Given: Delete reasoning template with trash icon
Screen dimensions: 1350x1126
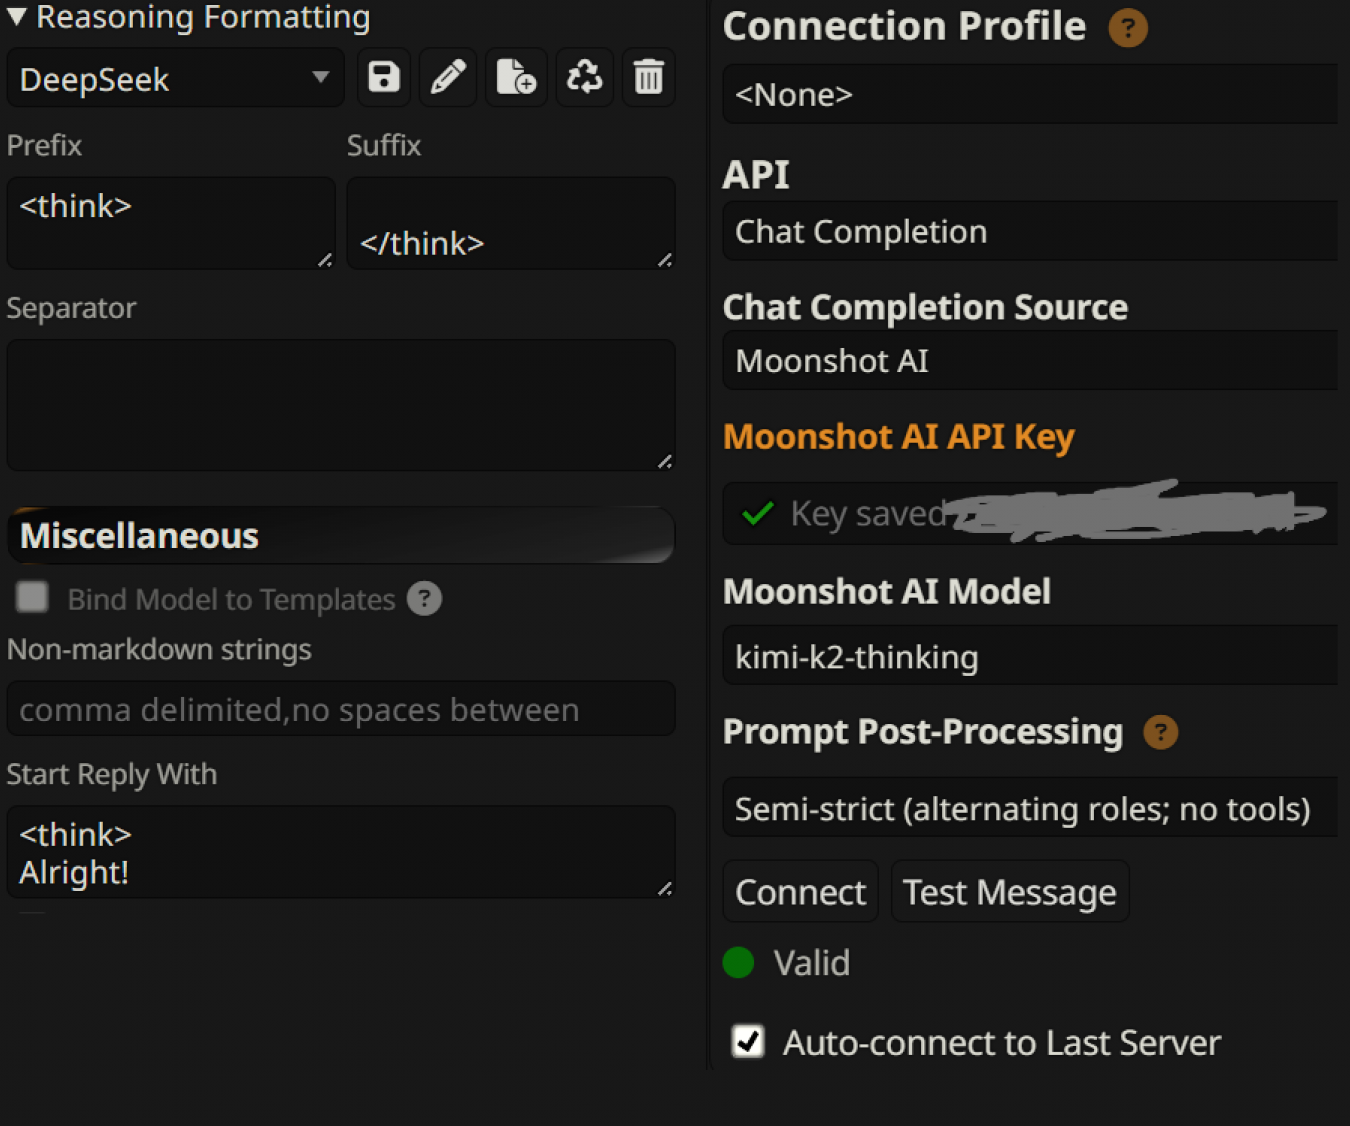Looking at the screenshot, I should coord(649,77).
